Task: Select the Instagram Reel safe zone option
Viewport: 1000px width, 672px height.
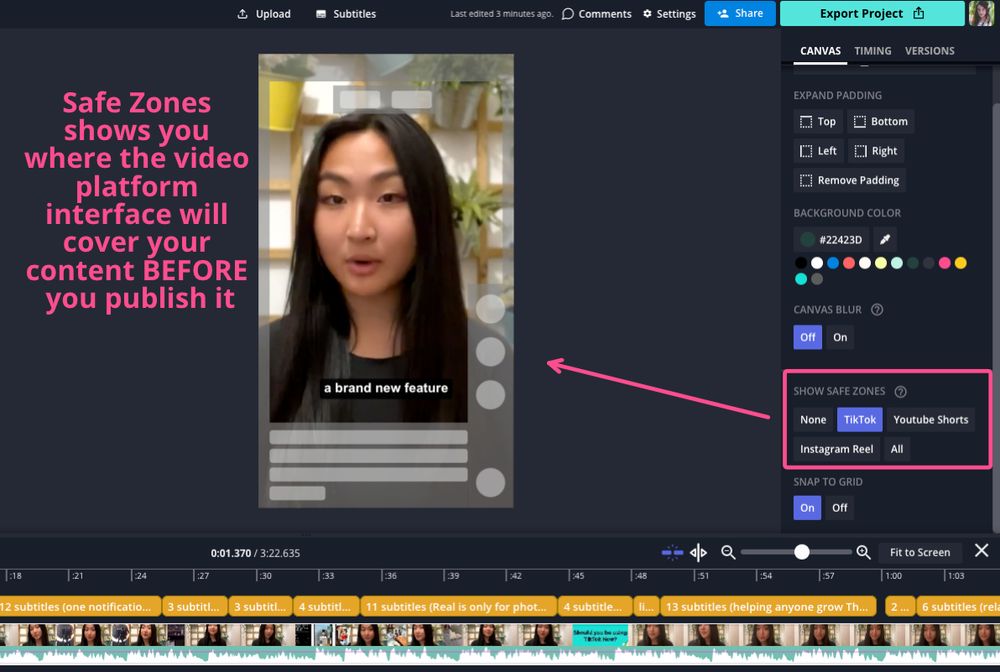Action: pyautogui.click(x=835, y=449)
